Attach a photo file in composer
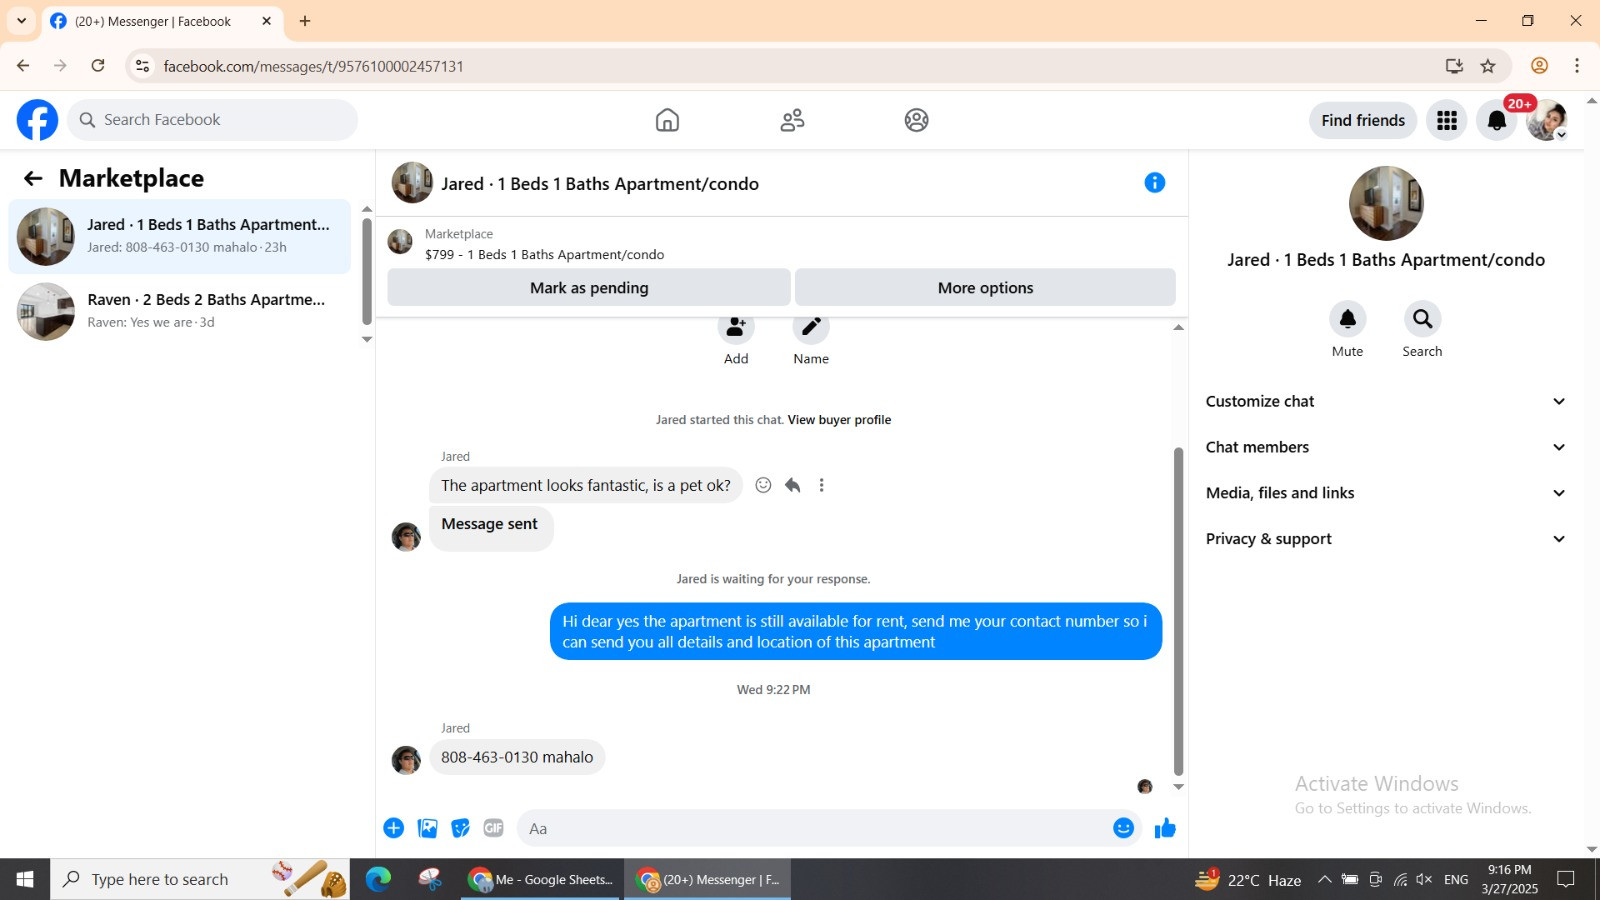Viewport: 1600px width, 900px height. point(427,828)
